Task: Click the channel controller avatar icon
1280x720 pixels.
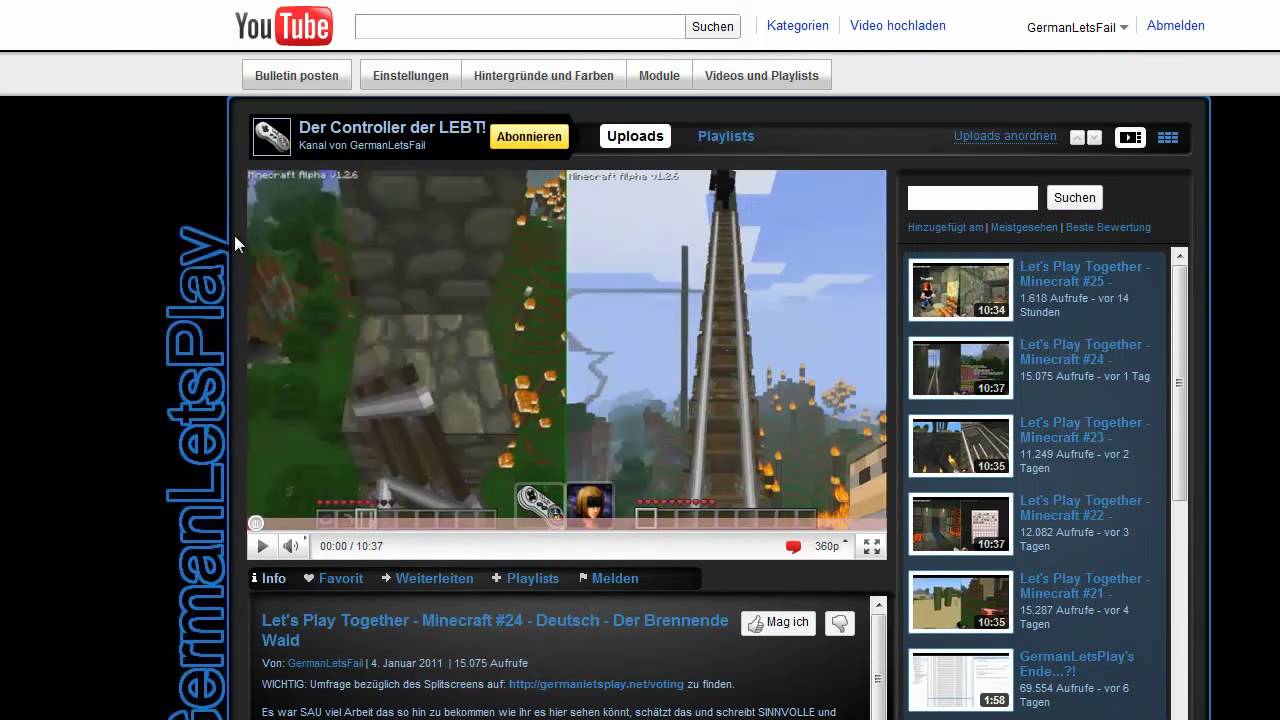Action: (x=271, y=136)
